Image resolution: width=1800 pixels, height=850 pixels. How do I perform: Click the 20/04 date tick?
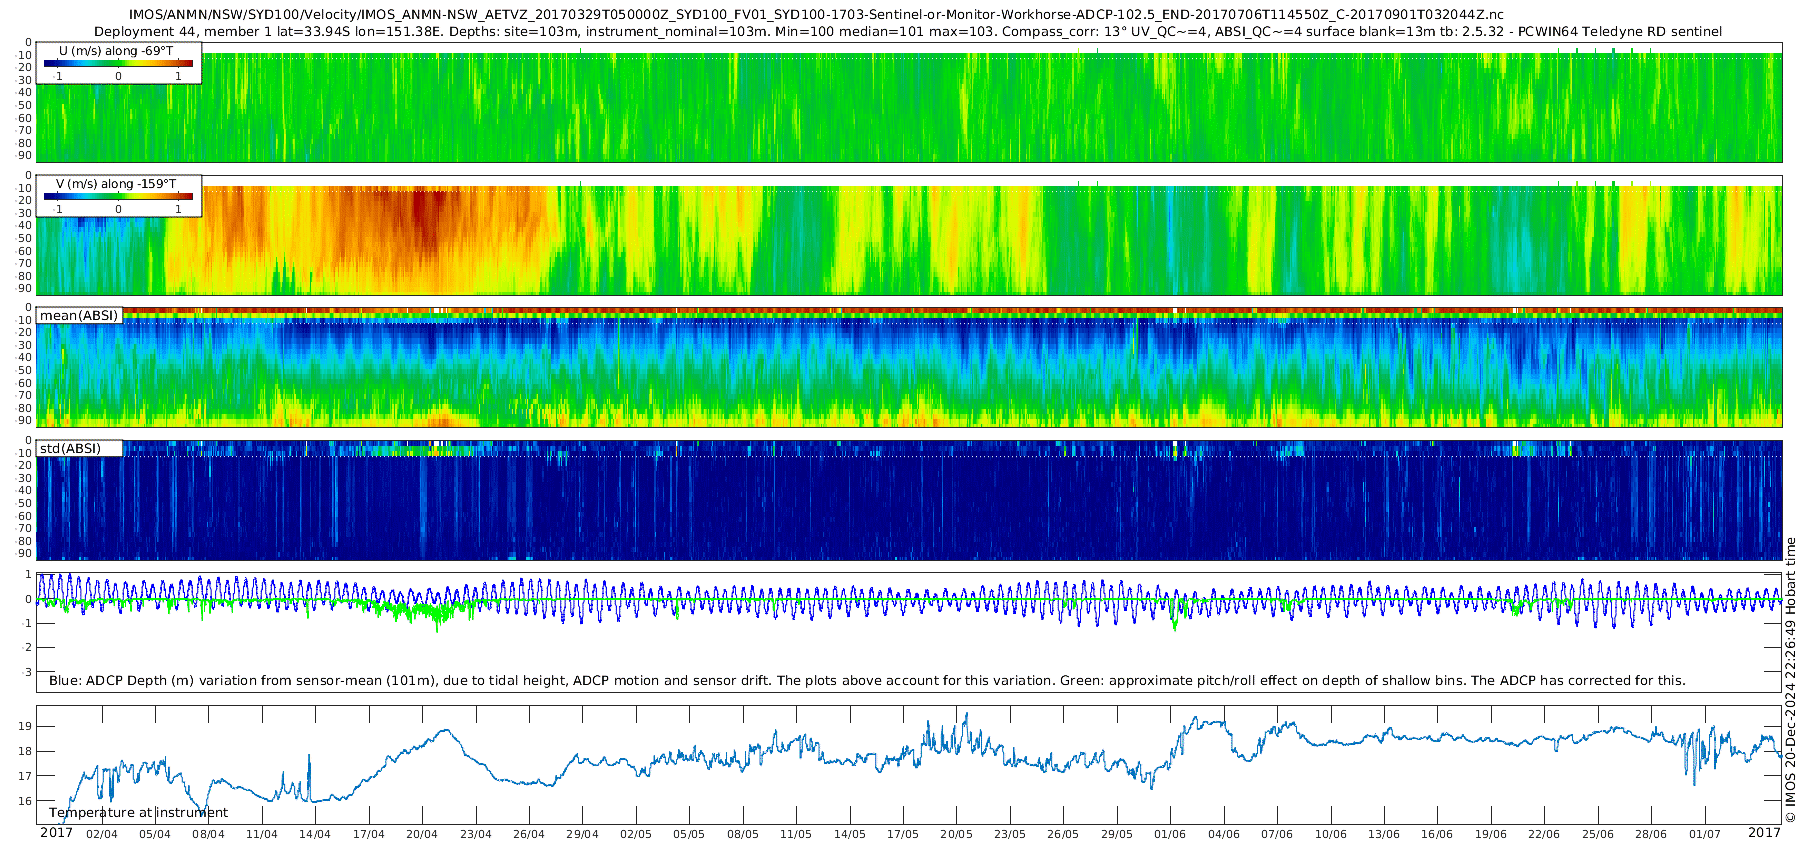pos(421,834)
